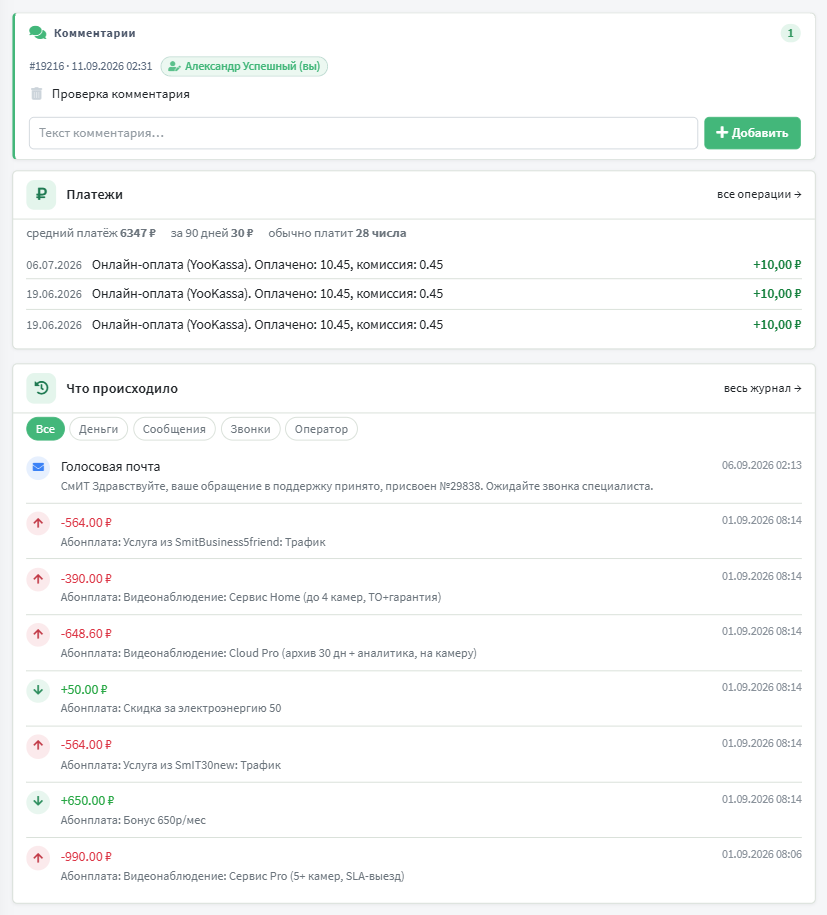The width and height of the screenshot is (827, 915).
Task: Click the comments speech bubble icon
Action: coord(37,33)
